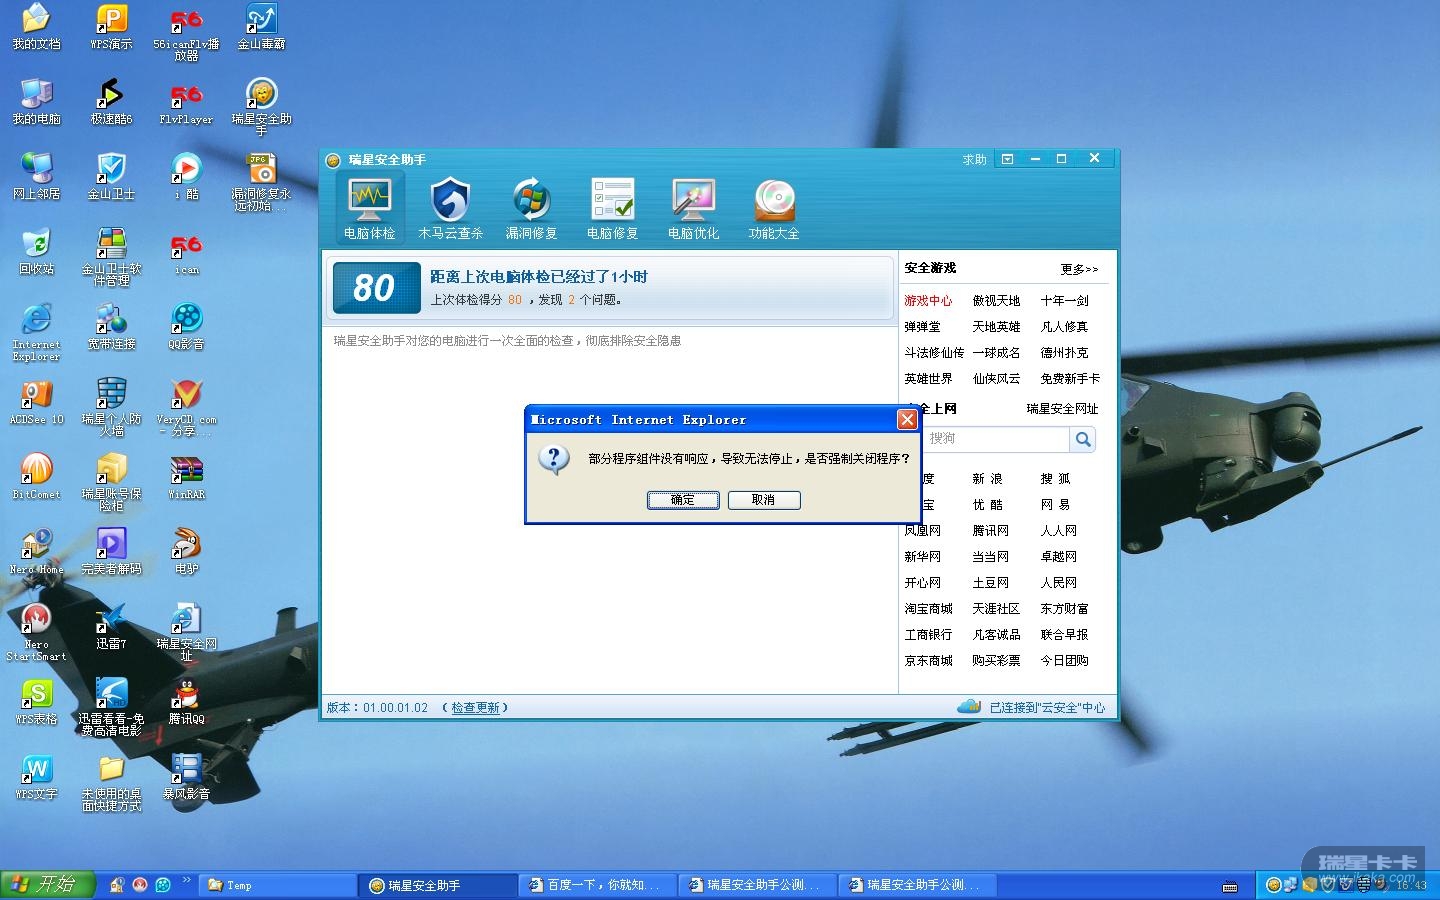Click the 搜狗 search input field
This screenshot has height=900, width=1440.
(995, 439)
